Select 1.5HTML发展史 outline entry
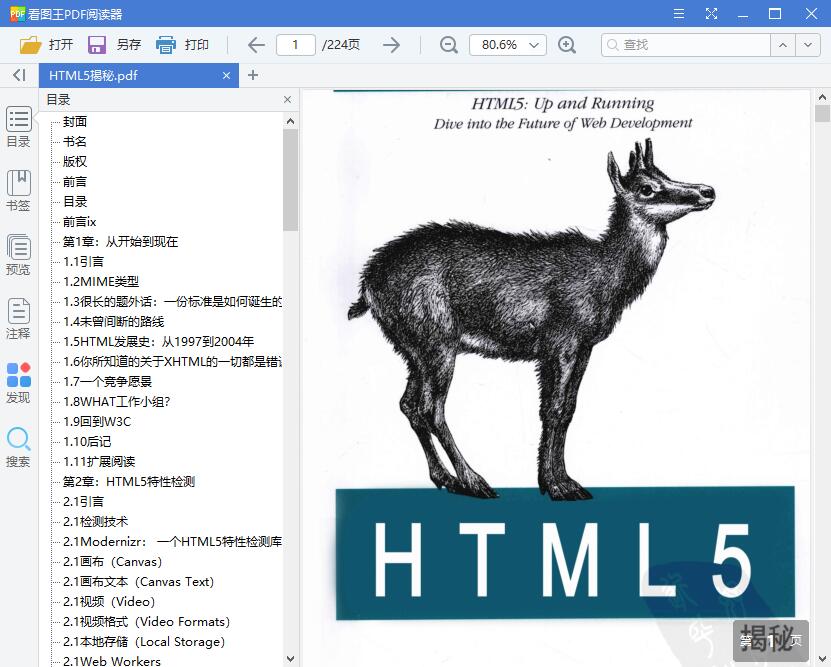 tap(158, 342)
